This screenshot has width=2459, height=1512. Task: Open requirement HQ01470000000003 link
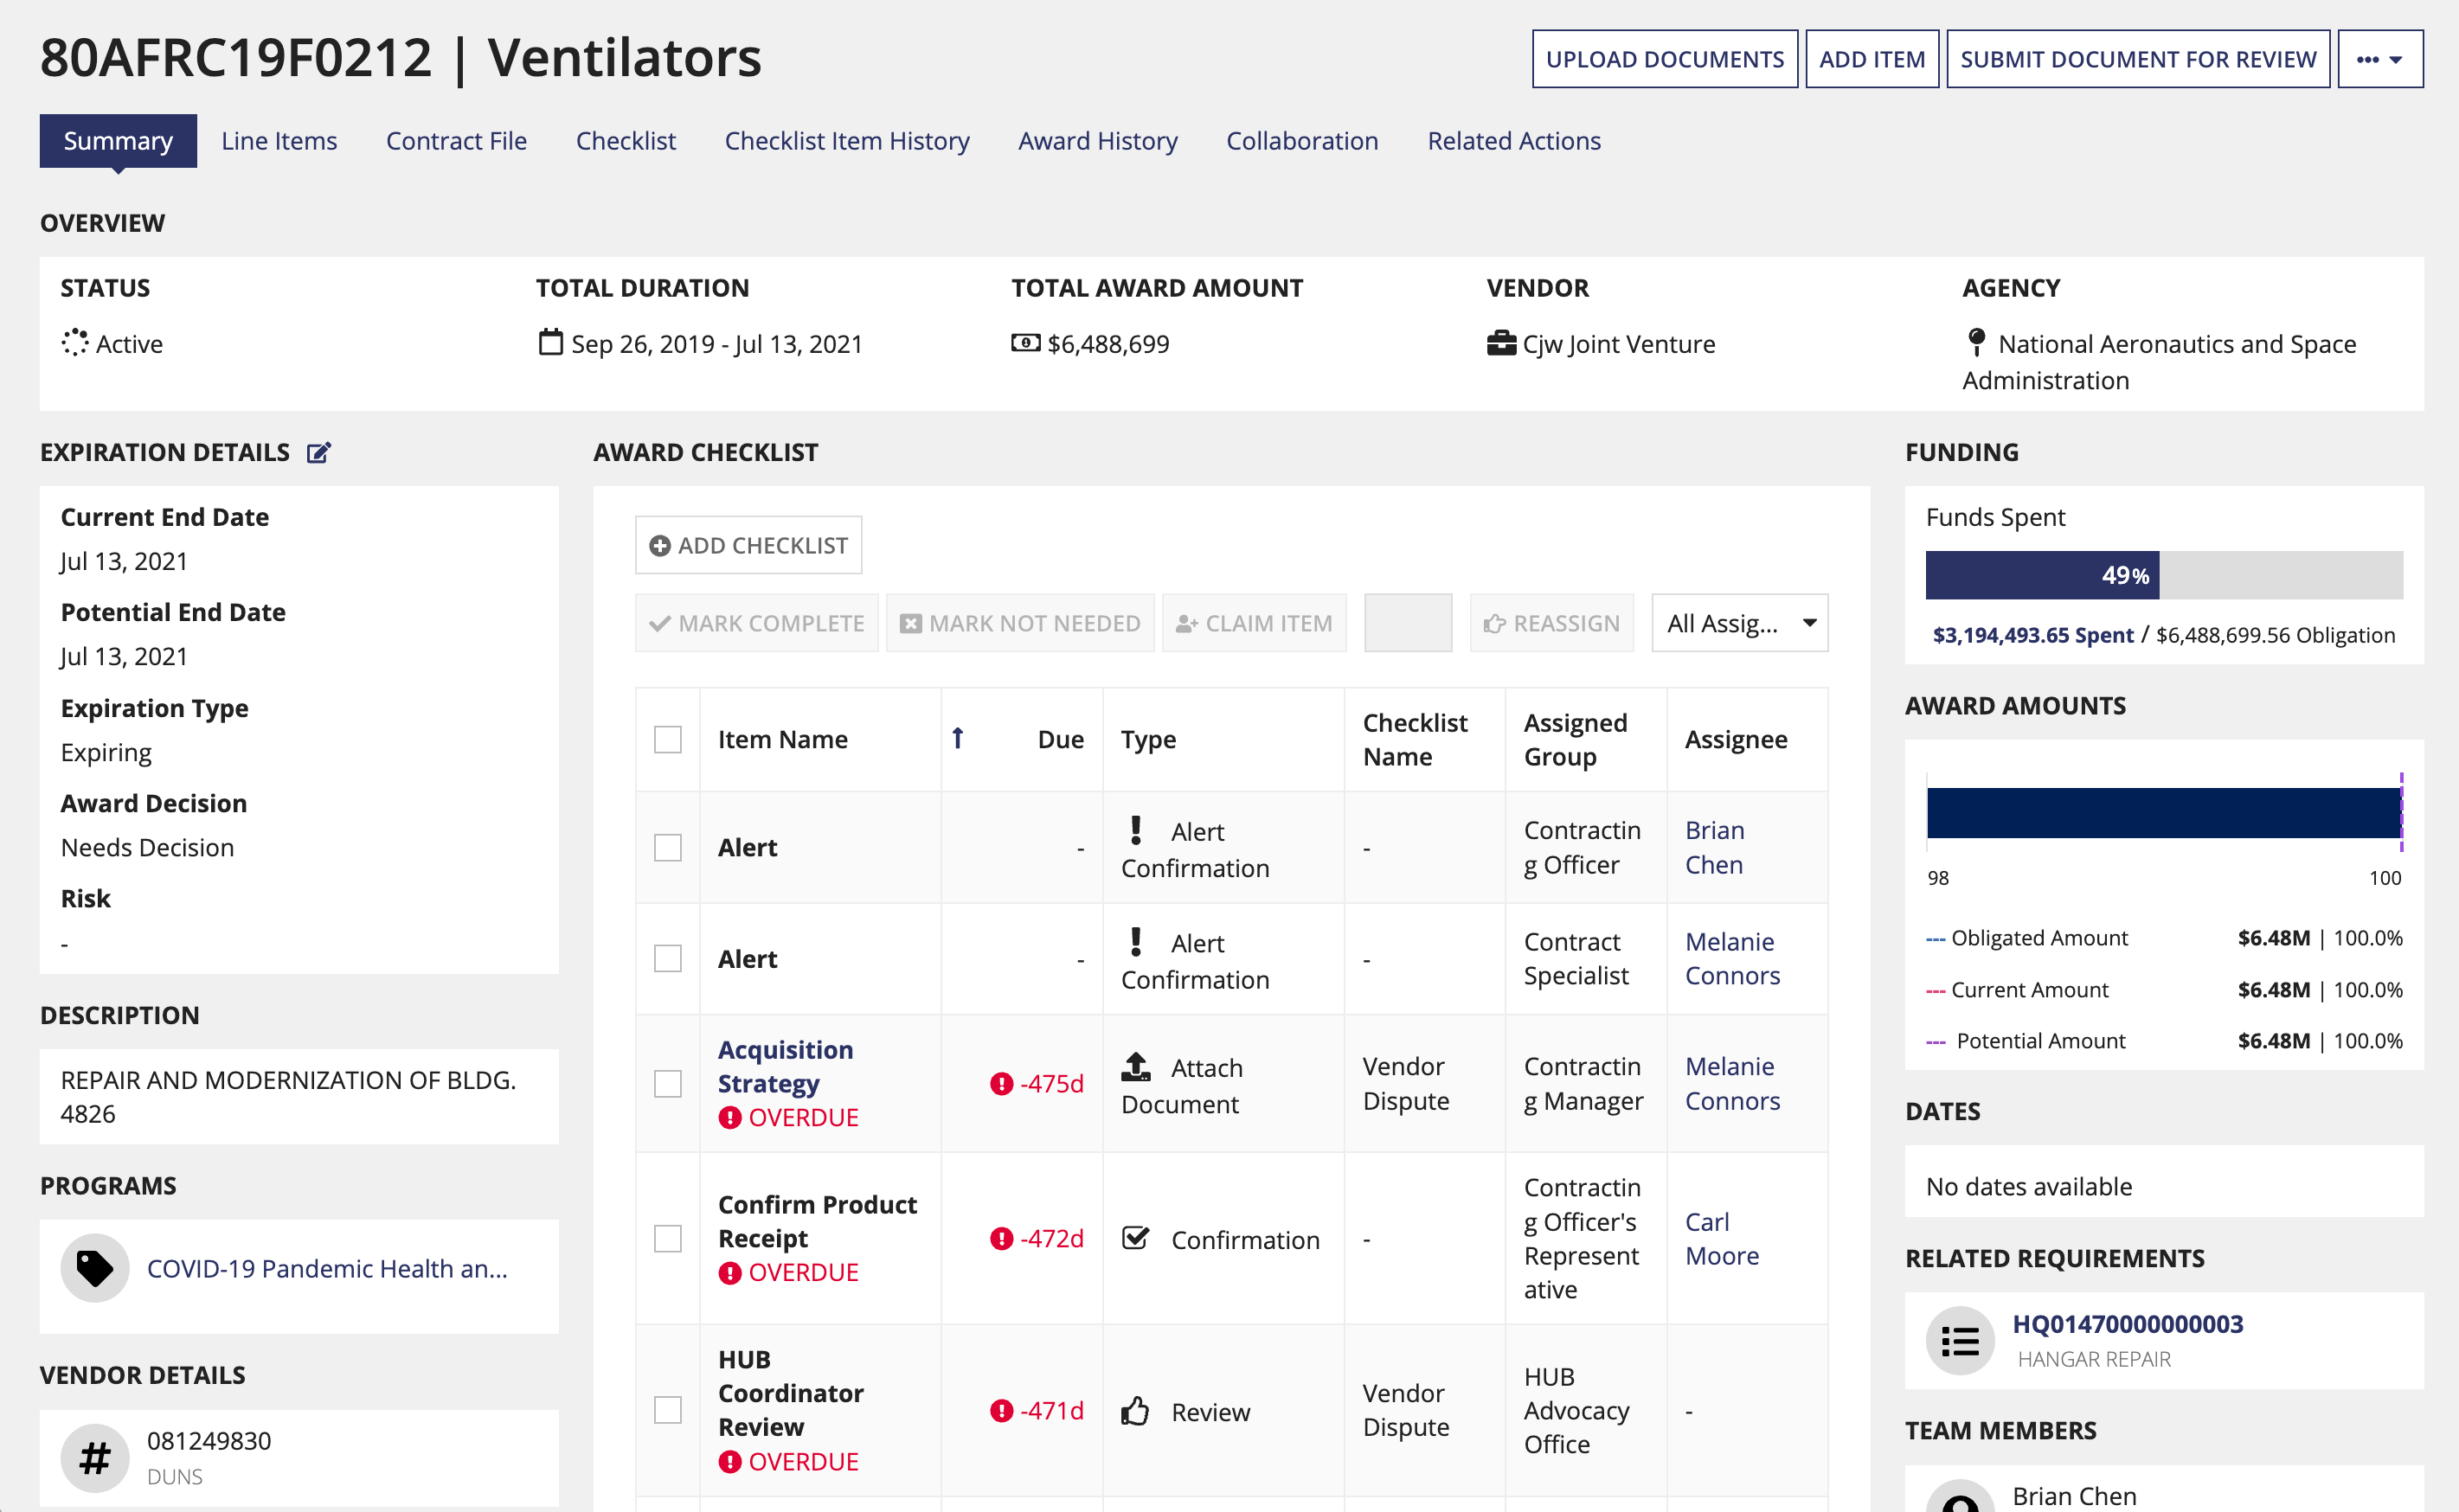pos(2128,1324)
